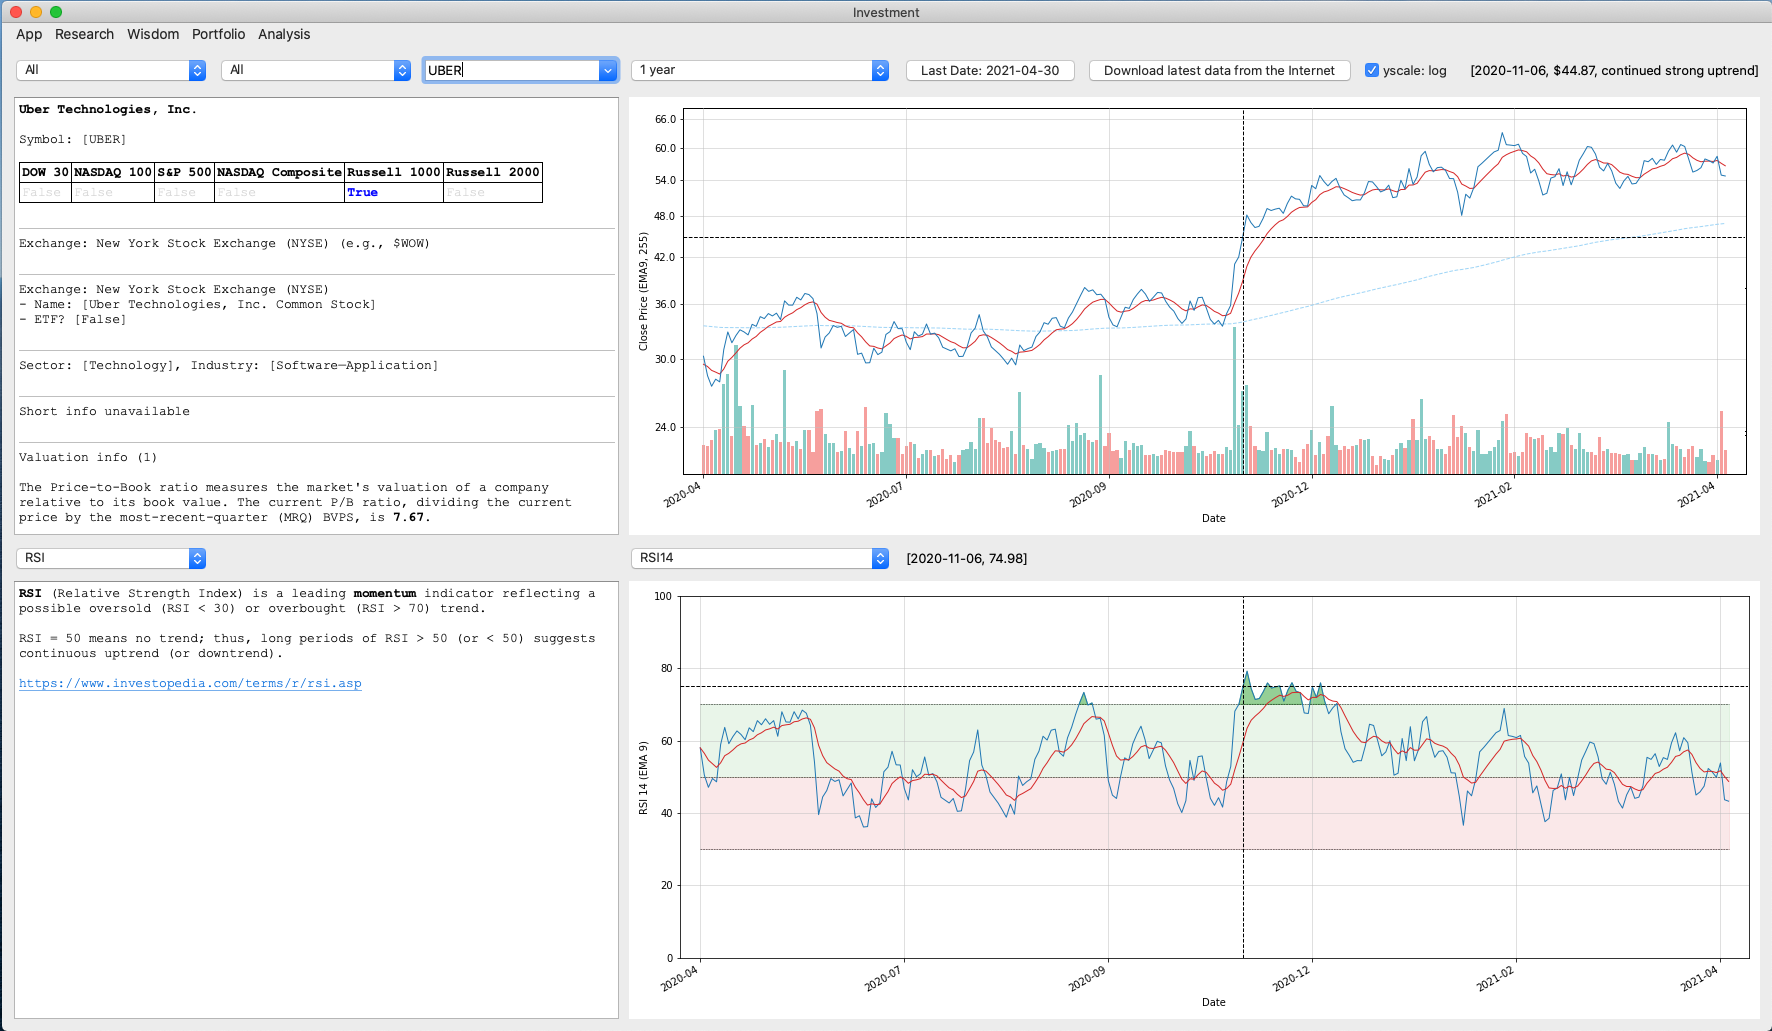Click the "NASDAQ Composite" table header cell
Viewport: 1772px width, 1031px height.
[x=280, y=172]
